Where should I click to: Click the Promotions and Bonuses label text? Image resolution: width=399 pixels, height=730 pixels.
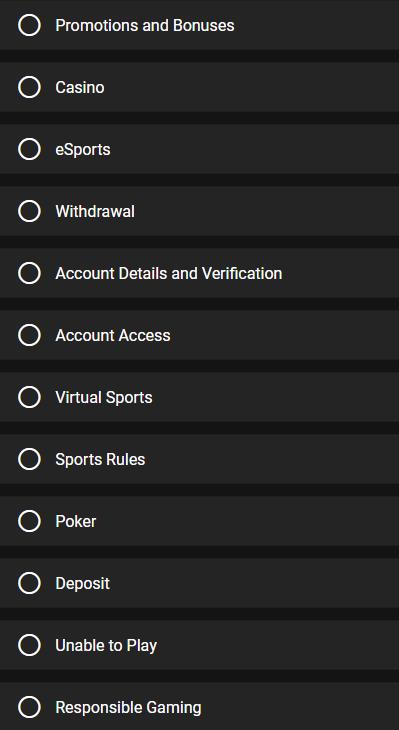coord(145,25)
